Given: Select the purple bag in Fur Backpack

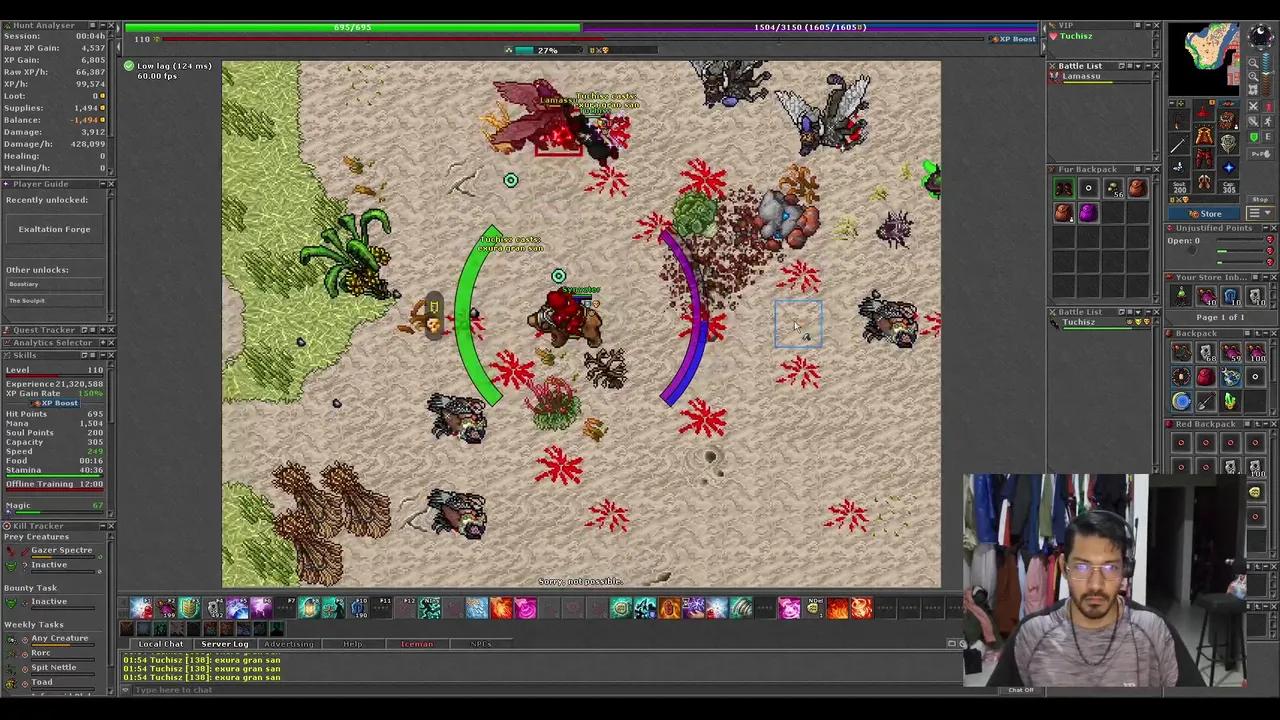Looking at the screenshot, I should (1088, 212).
